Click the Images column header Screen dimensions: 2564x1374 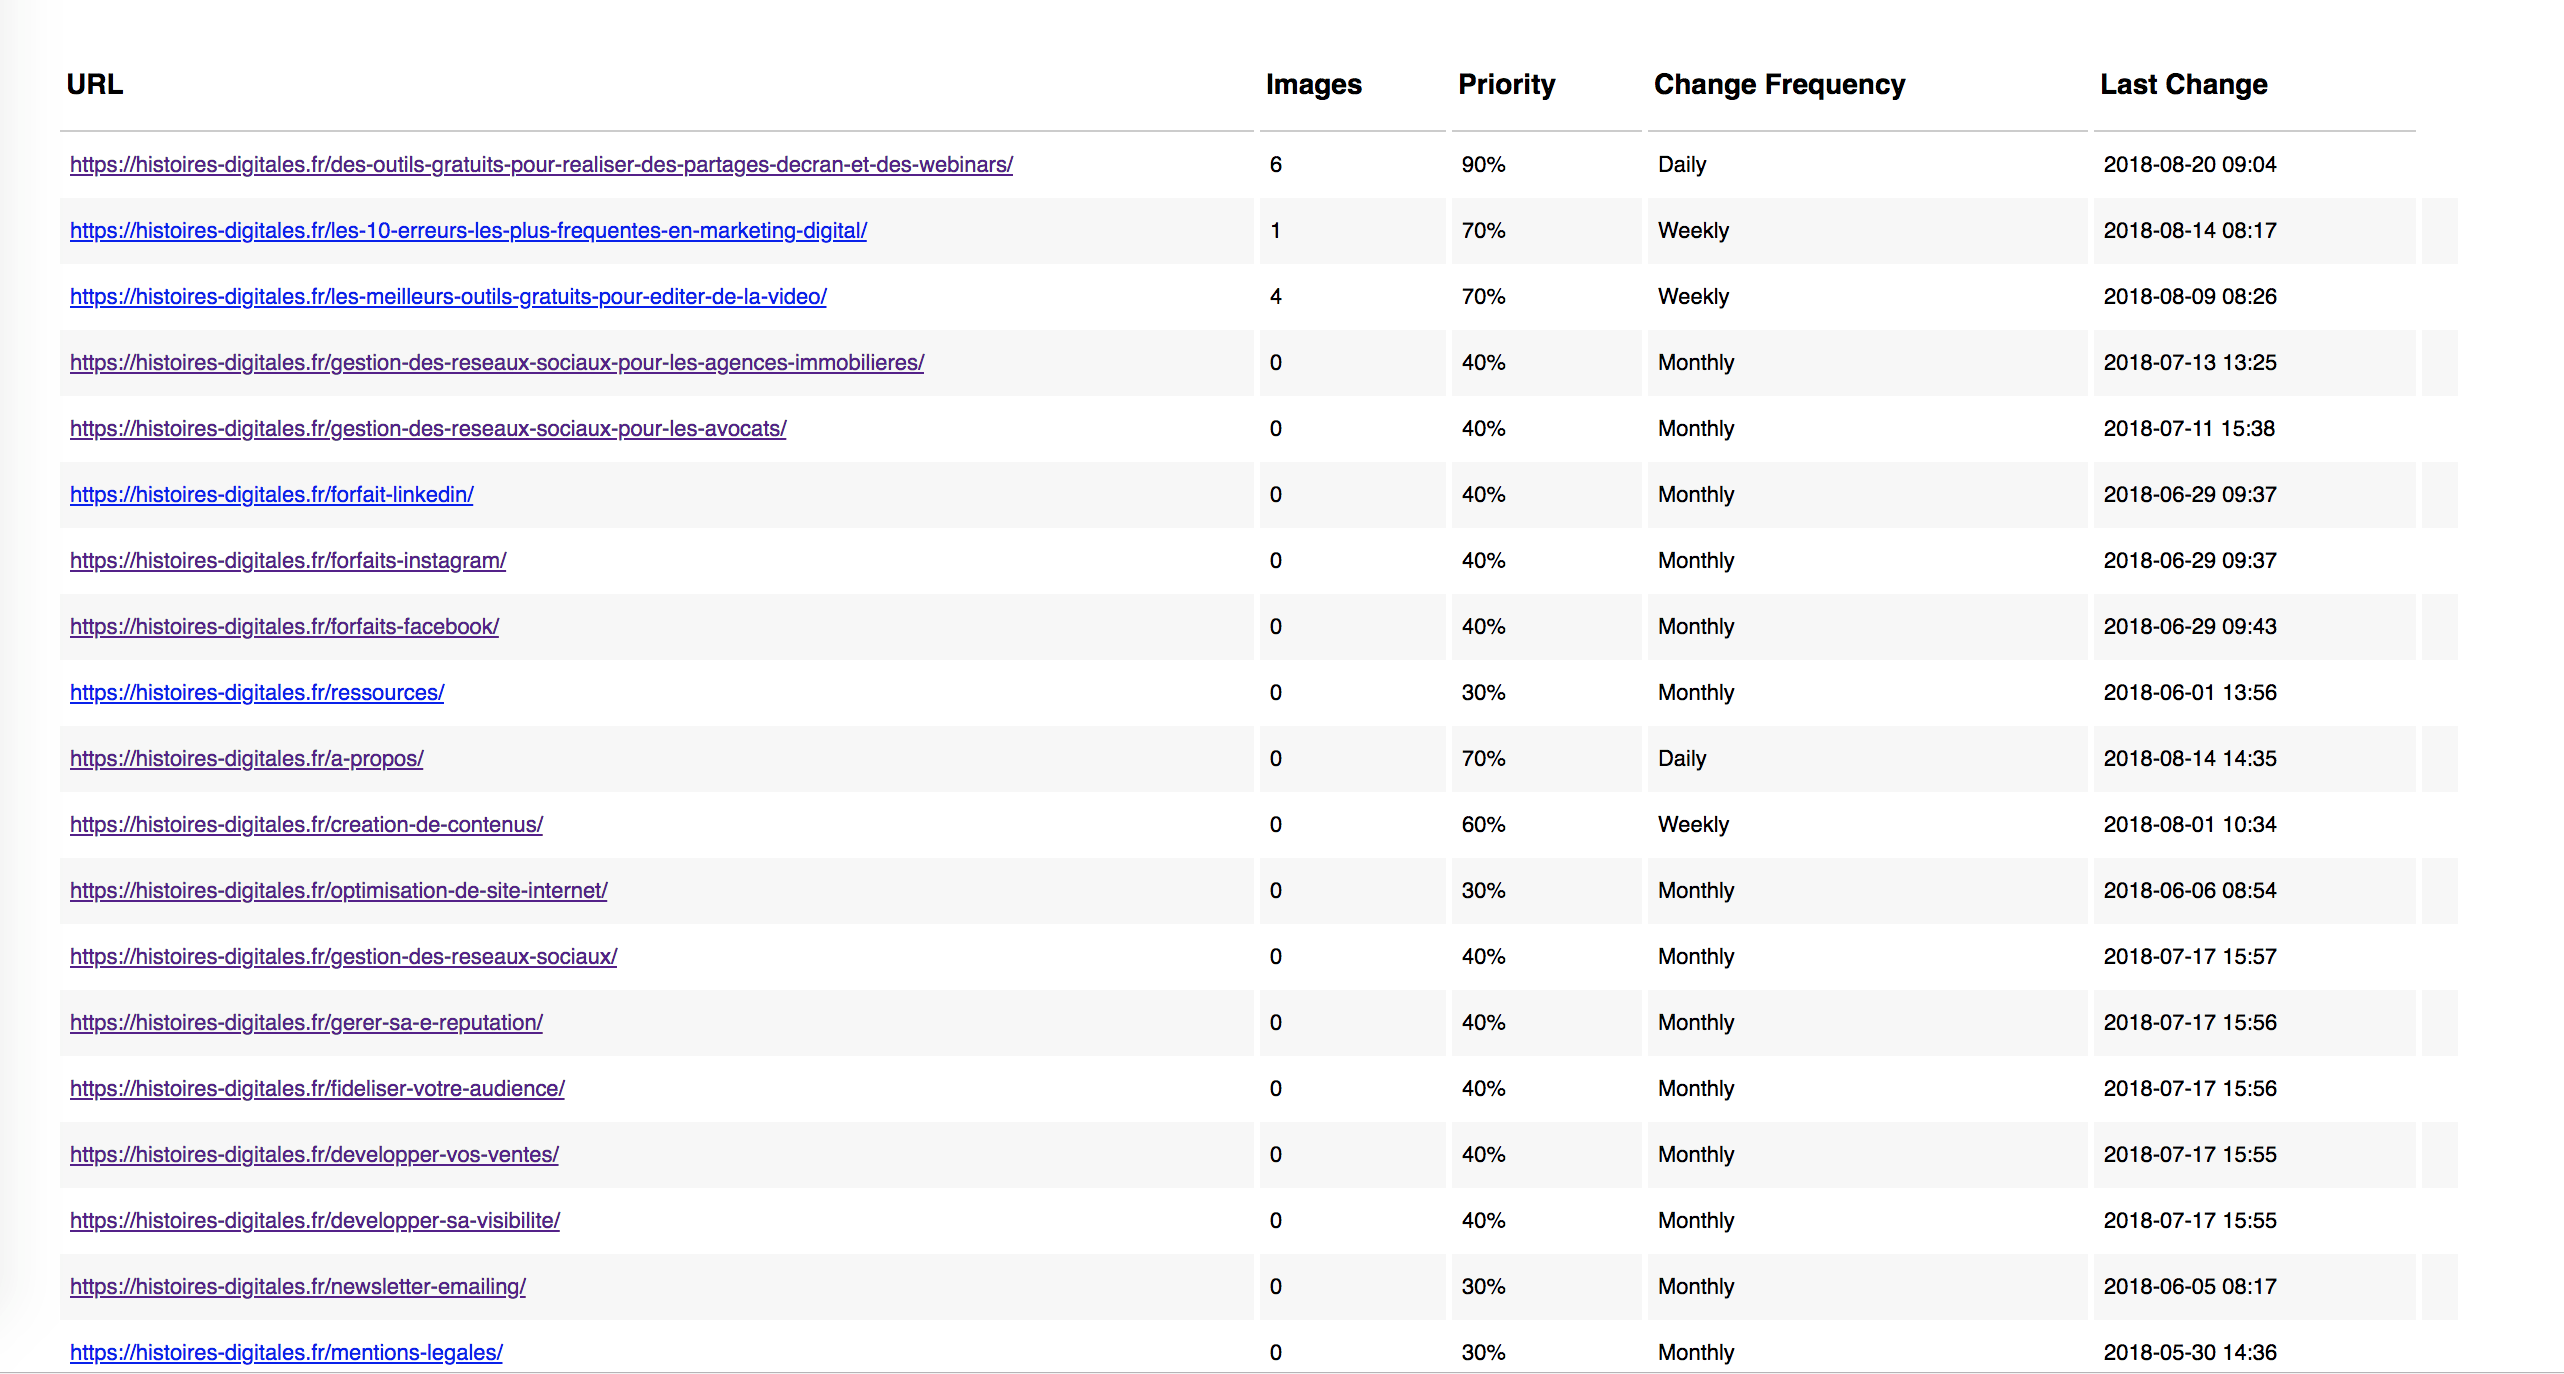pos(1314,84)
